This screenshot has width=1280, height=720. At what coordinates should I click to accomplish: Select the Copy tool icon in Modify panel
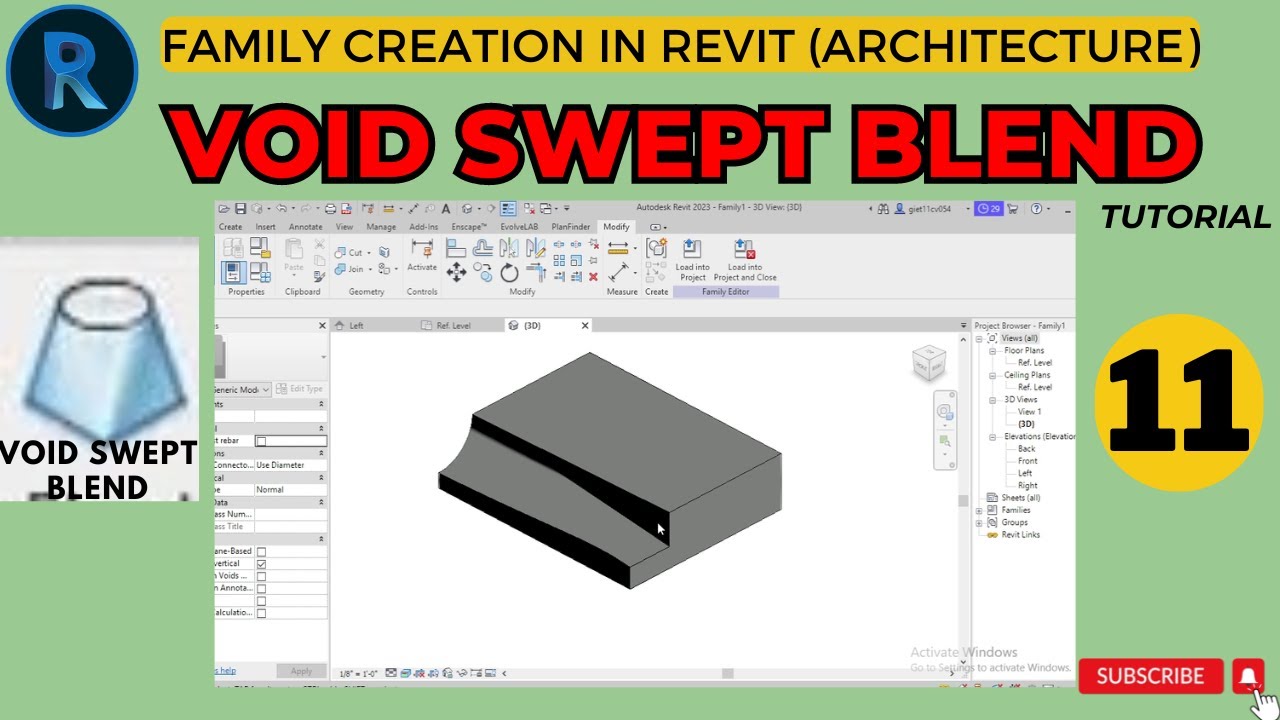(x=482, y=272)
